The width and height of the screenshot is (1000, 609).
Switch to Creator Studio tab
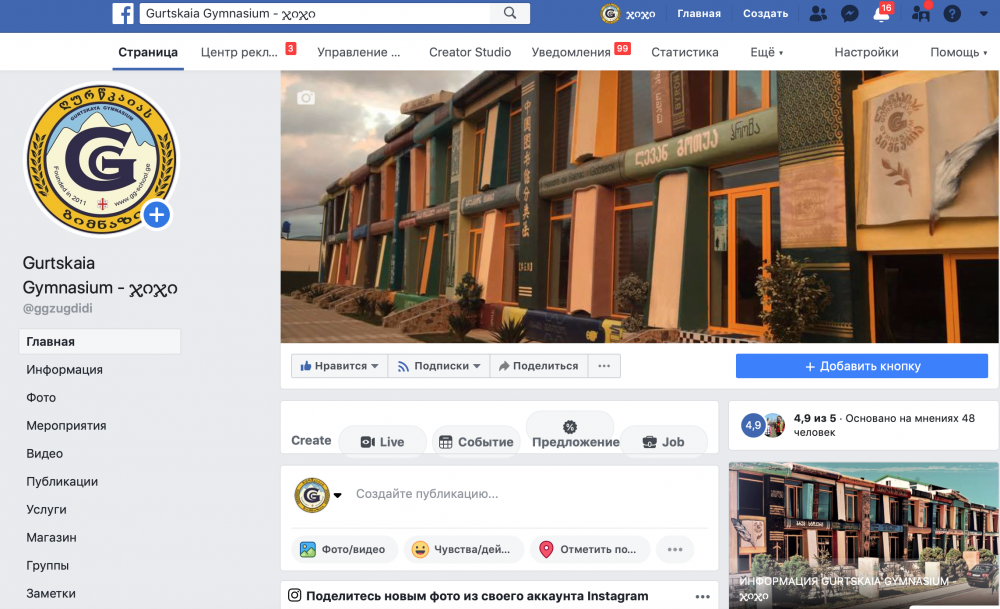(470, 52)
